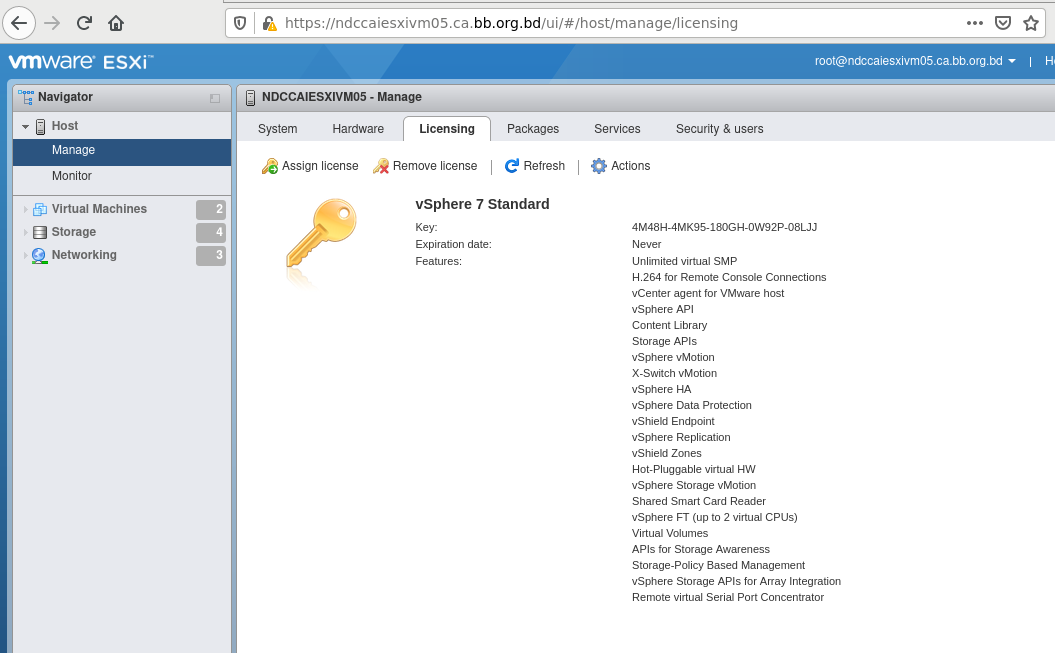Open the browser home page icon
The width and height of the screenshot is (1055, 653).
point(116,23)
